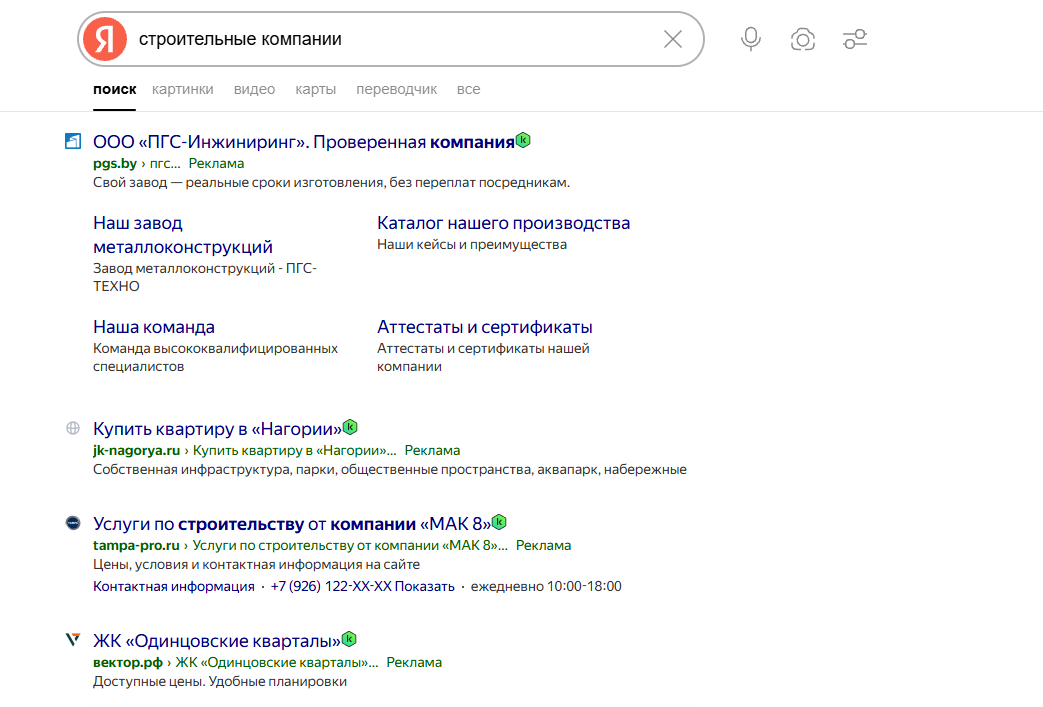This screenshot has width=1043, height=707.
Task: Click text ежедневно 10:00-18:00
Action: [546, 587]
